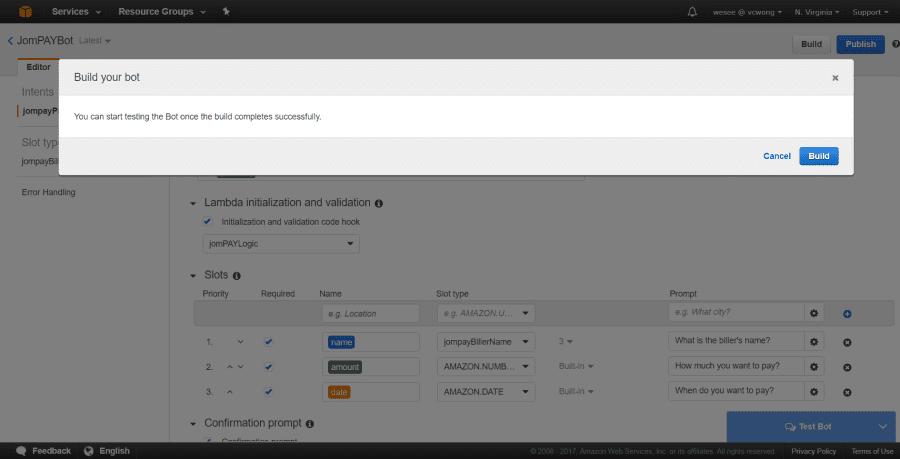Open settings gear for how much prompt

[x=813, y=366]
